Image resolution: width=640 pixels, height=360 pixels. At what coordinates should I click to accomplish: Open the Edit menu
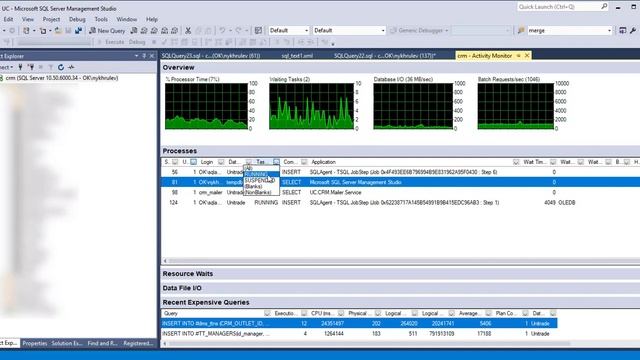click(x=8, y=19)
